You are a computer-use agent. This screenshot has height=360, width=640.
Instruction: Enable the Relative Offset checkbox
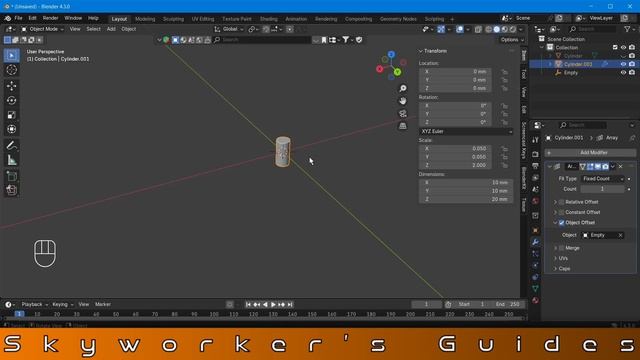(x=561, y=202)
